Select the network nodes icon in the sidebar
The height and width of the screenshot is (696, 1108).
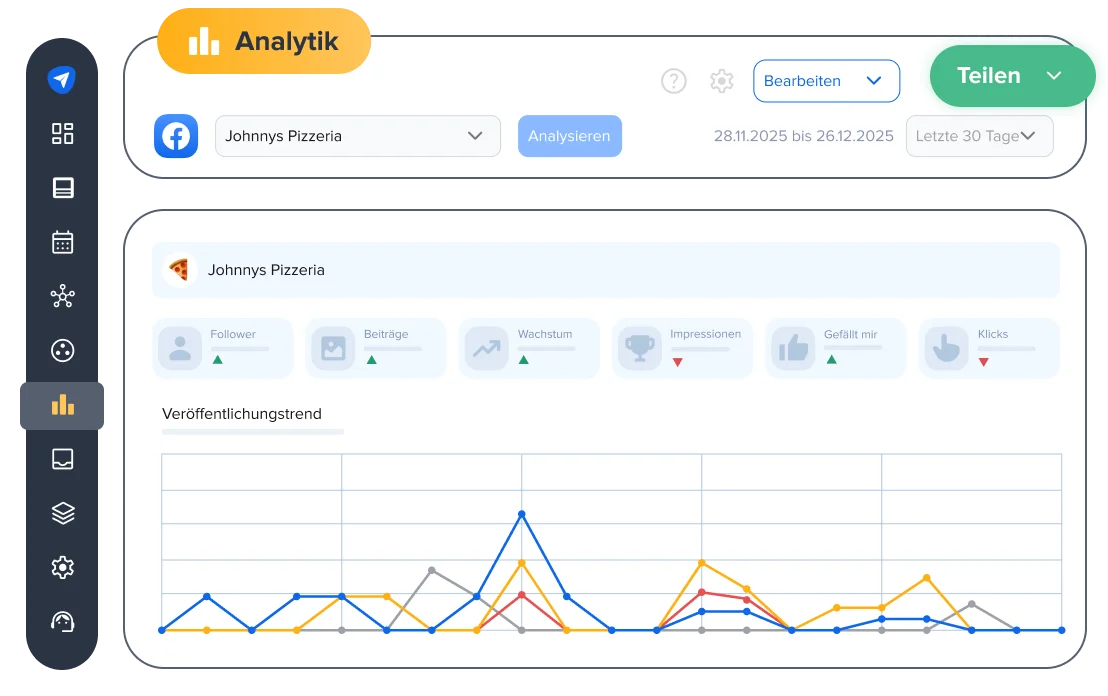62,296
